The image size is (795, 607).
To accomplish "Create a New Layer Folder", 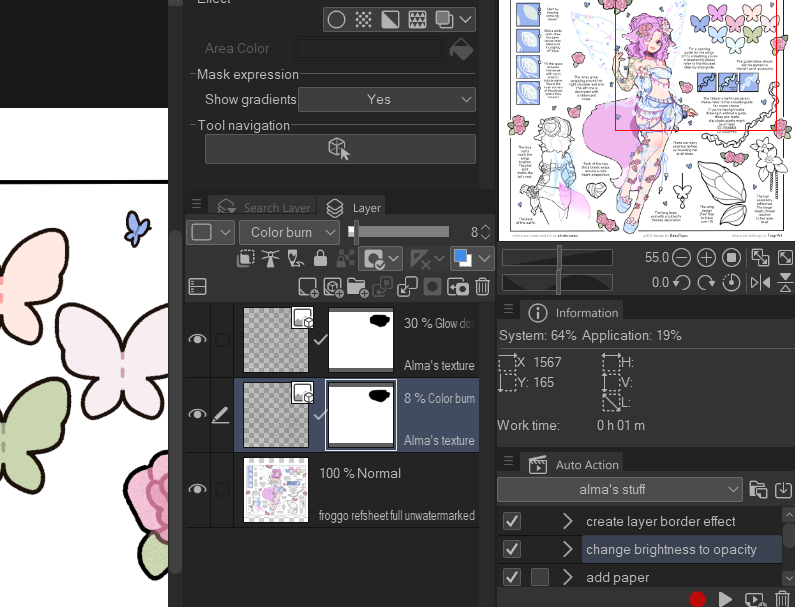I will [357, 287].
